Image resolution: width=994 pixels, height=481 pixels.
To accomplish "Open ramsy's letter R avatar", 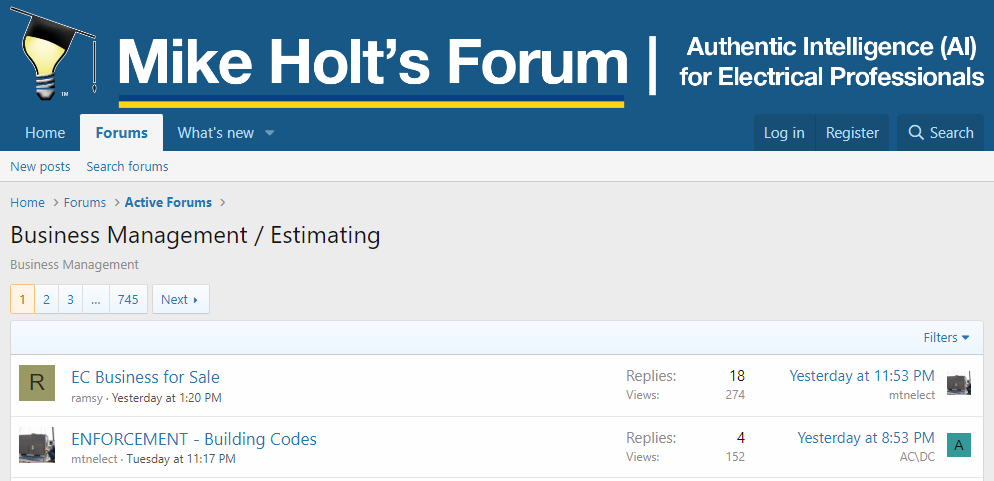I will tap(37, 383).
